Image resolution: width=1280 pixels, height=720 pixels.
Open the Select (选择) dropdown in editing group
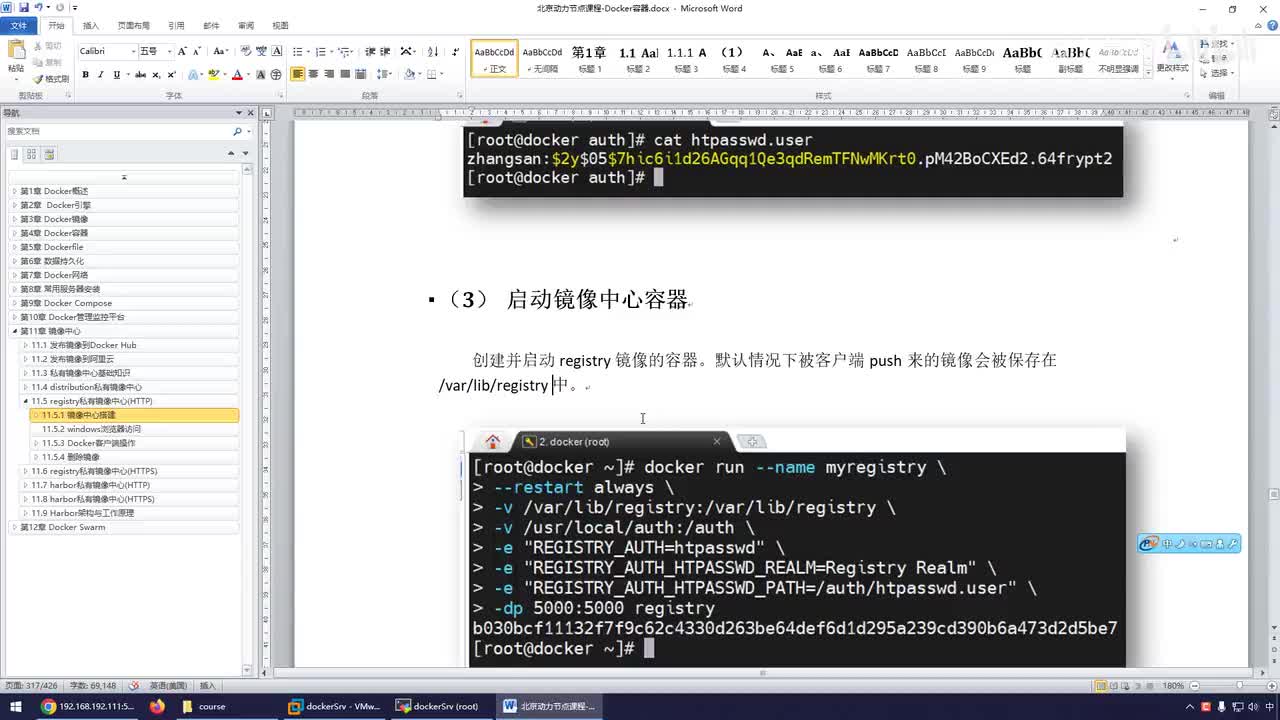point(1217,73)
